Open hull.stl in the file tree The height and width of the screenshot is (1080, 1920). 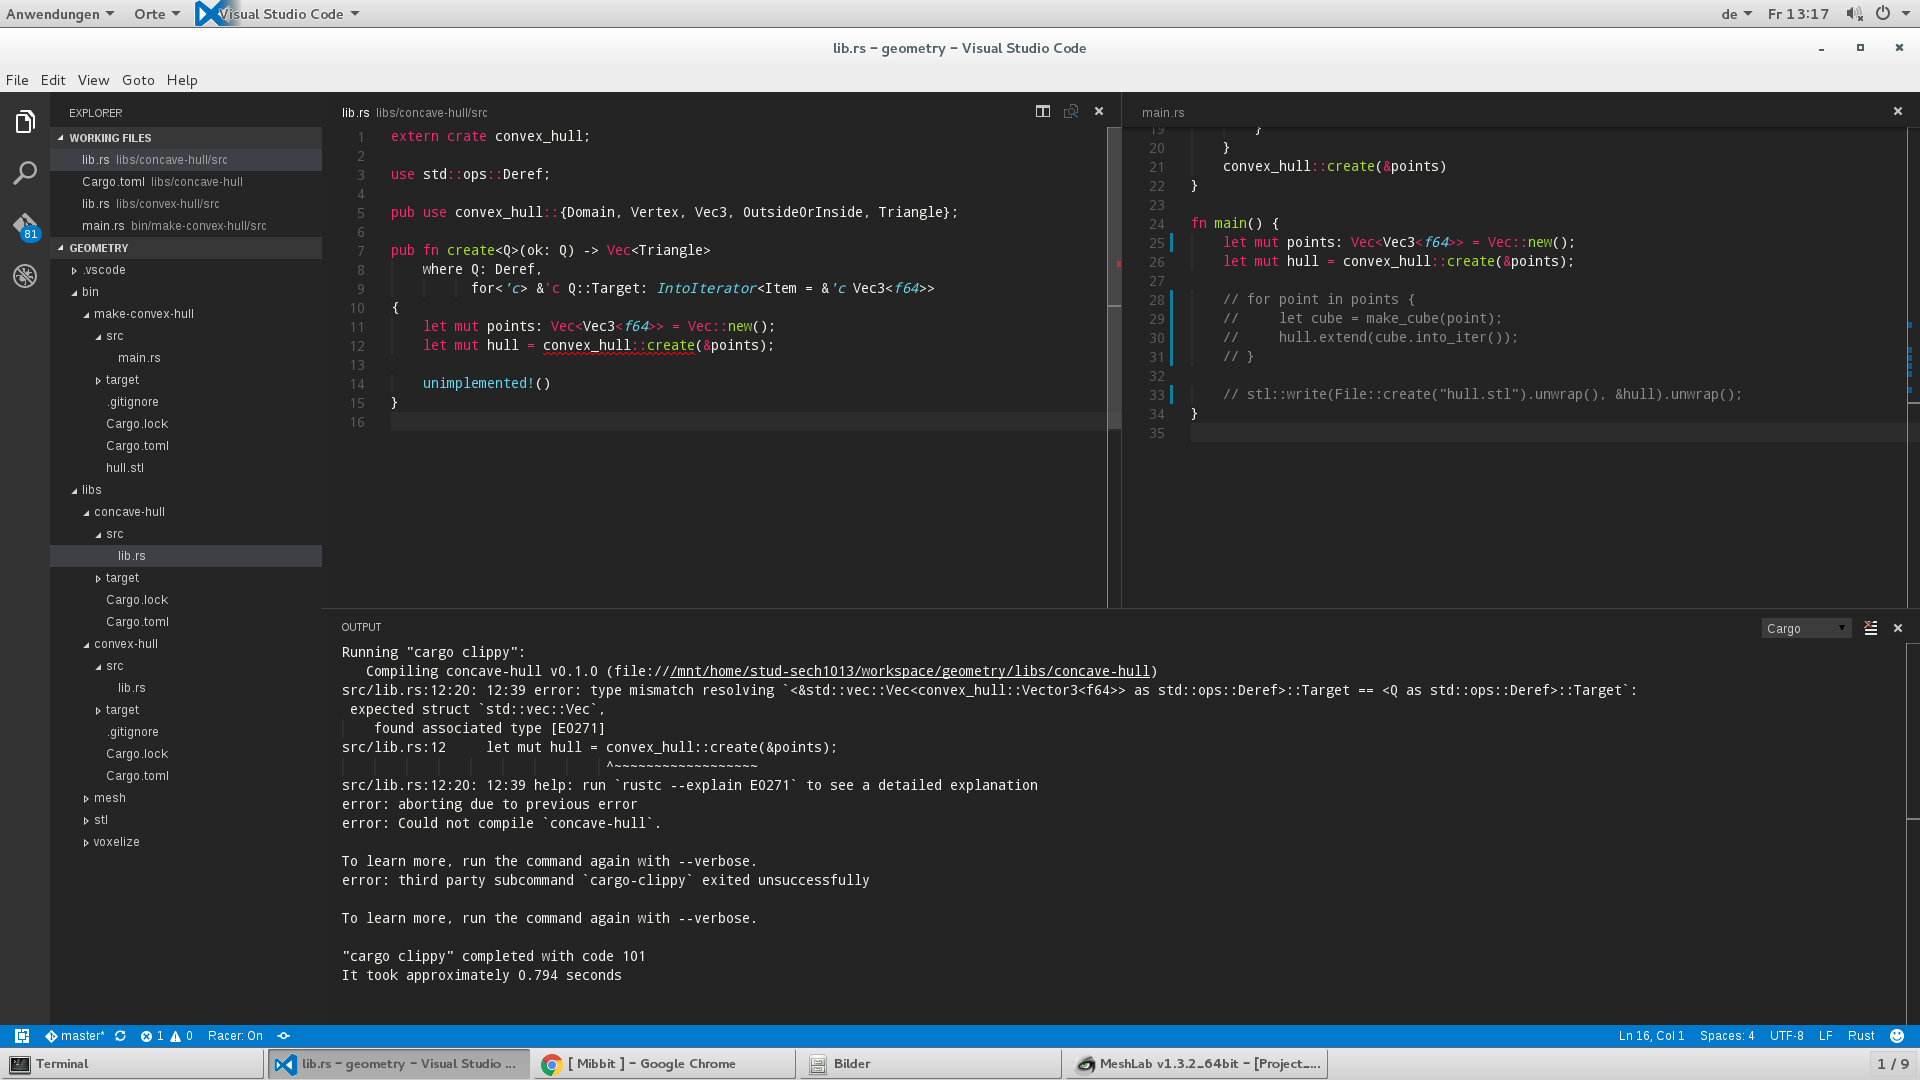[x=125, y=468]
